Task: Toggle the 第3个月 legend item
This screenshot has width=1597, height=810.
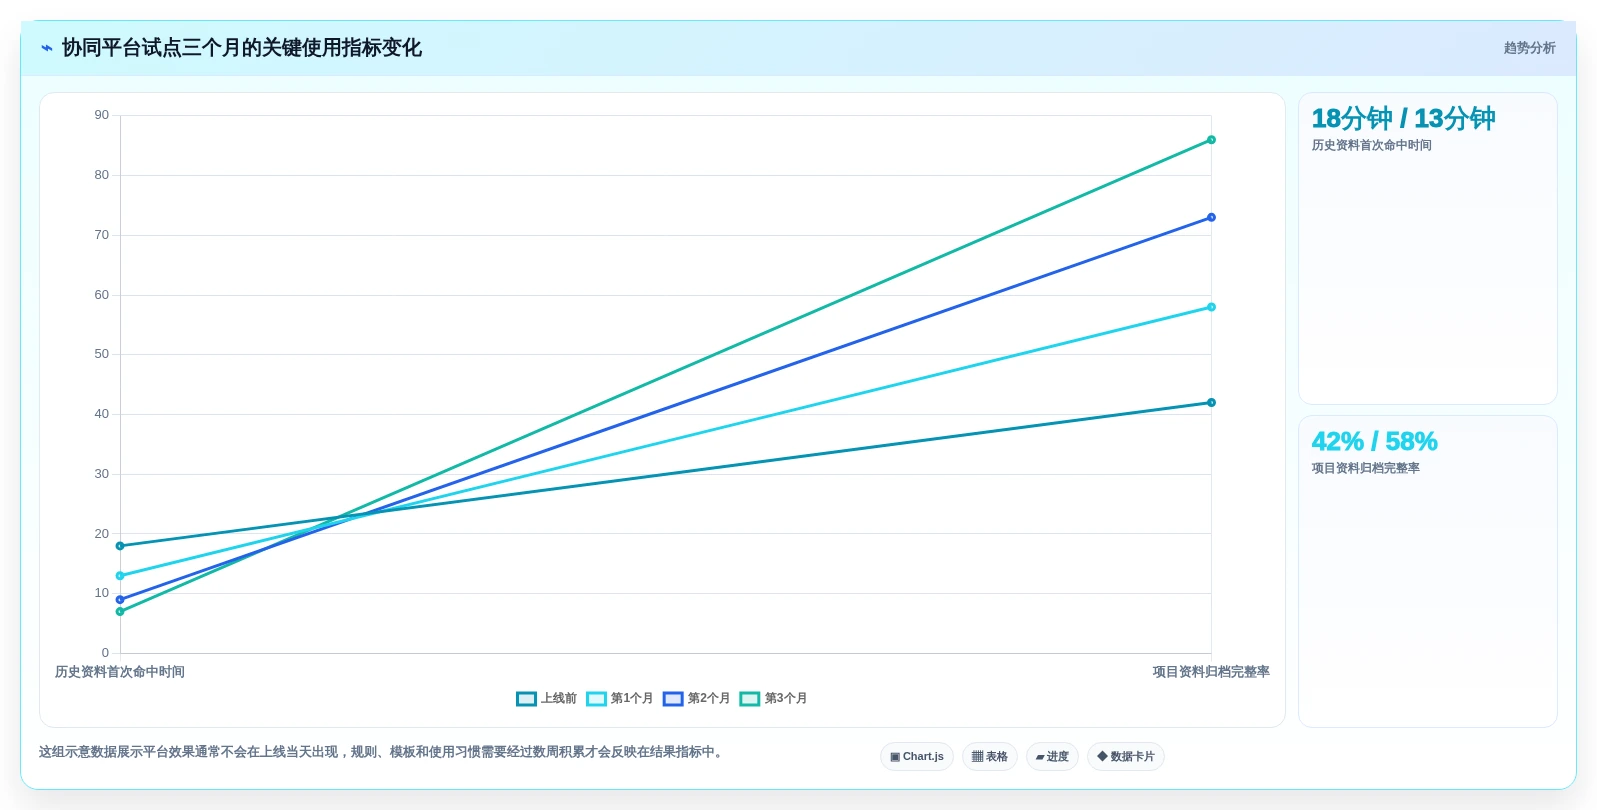Action: coord(773,699)
